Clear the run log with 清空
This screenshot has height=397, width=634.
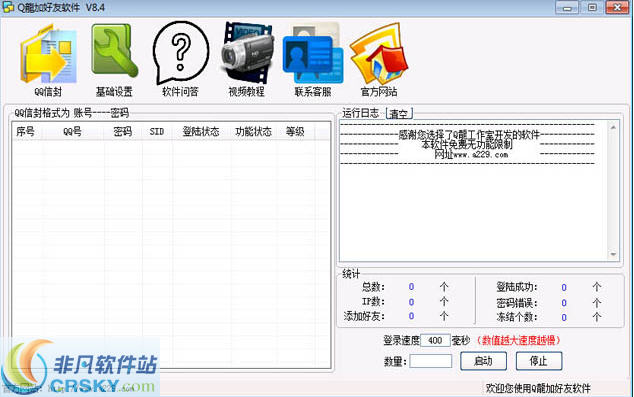coord(399,114)
